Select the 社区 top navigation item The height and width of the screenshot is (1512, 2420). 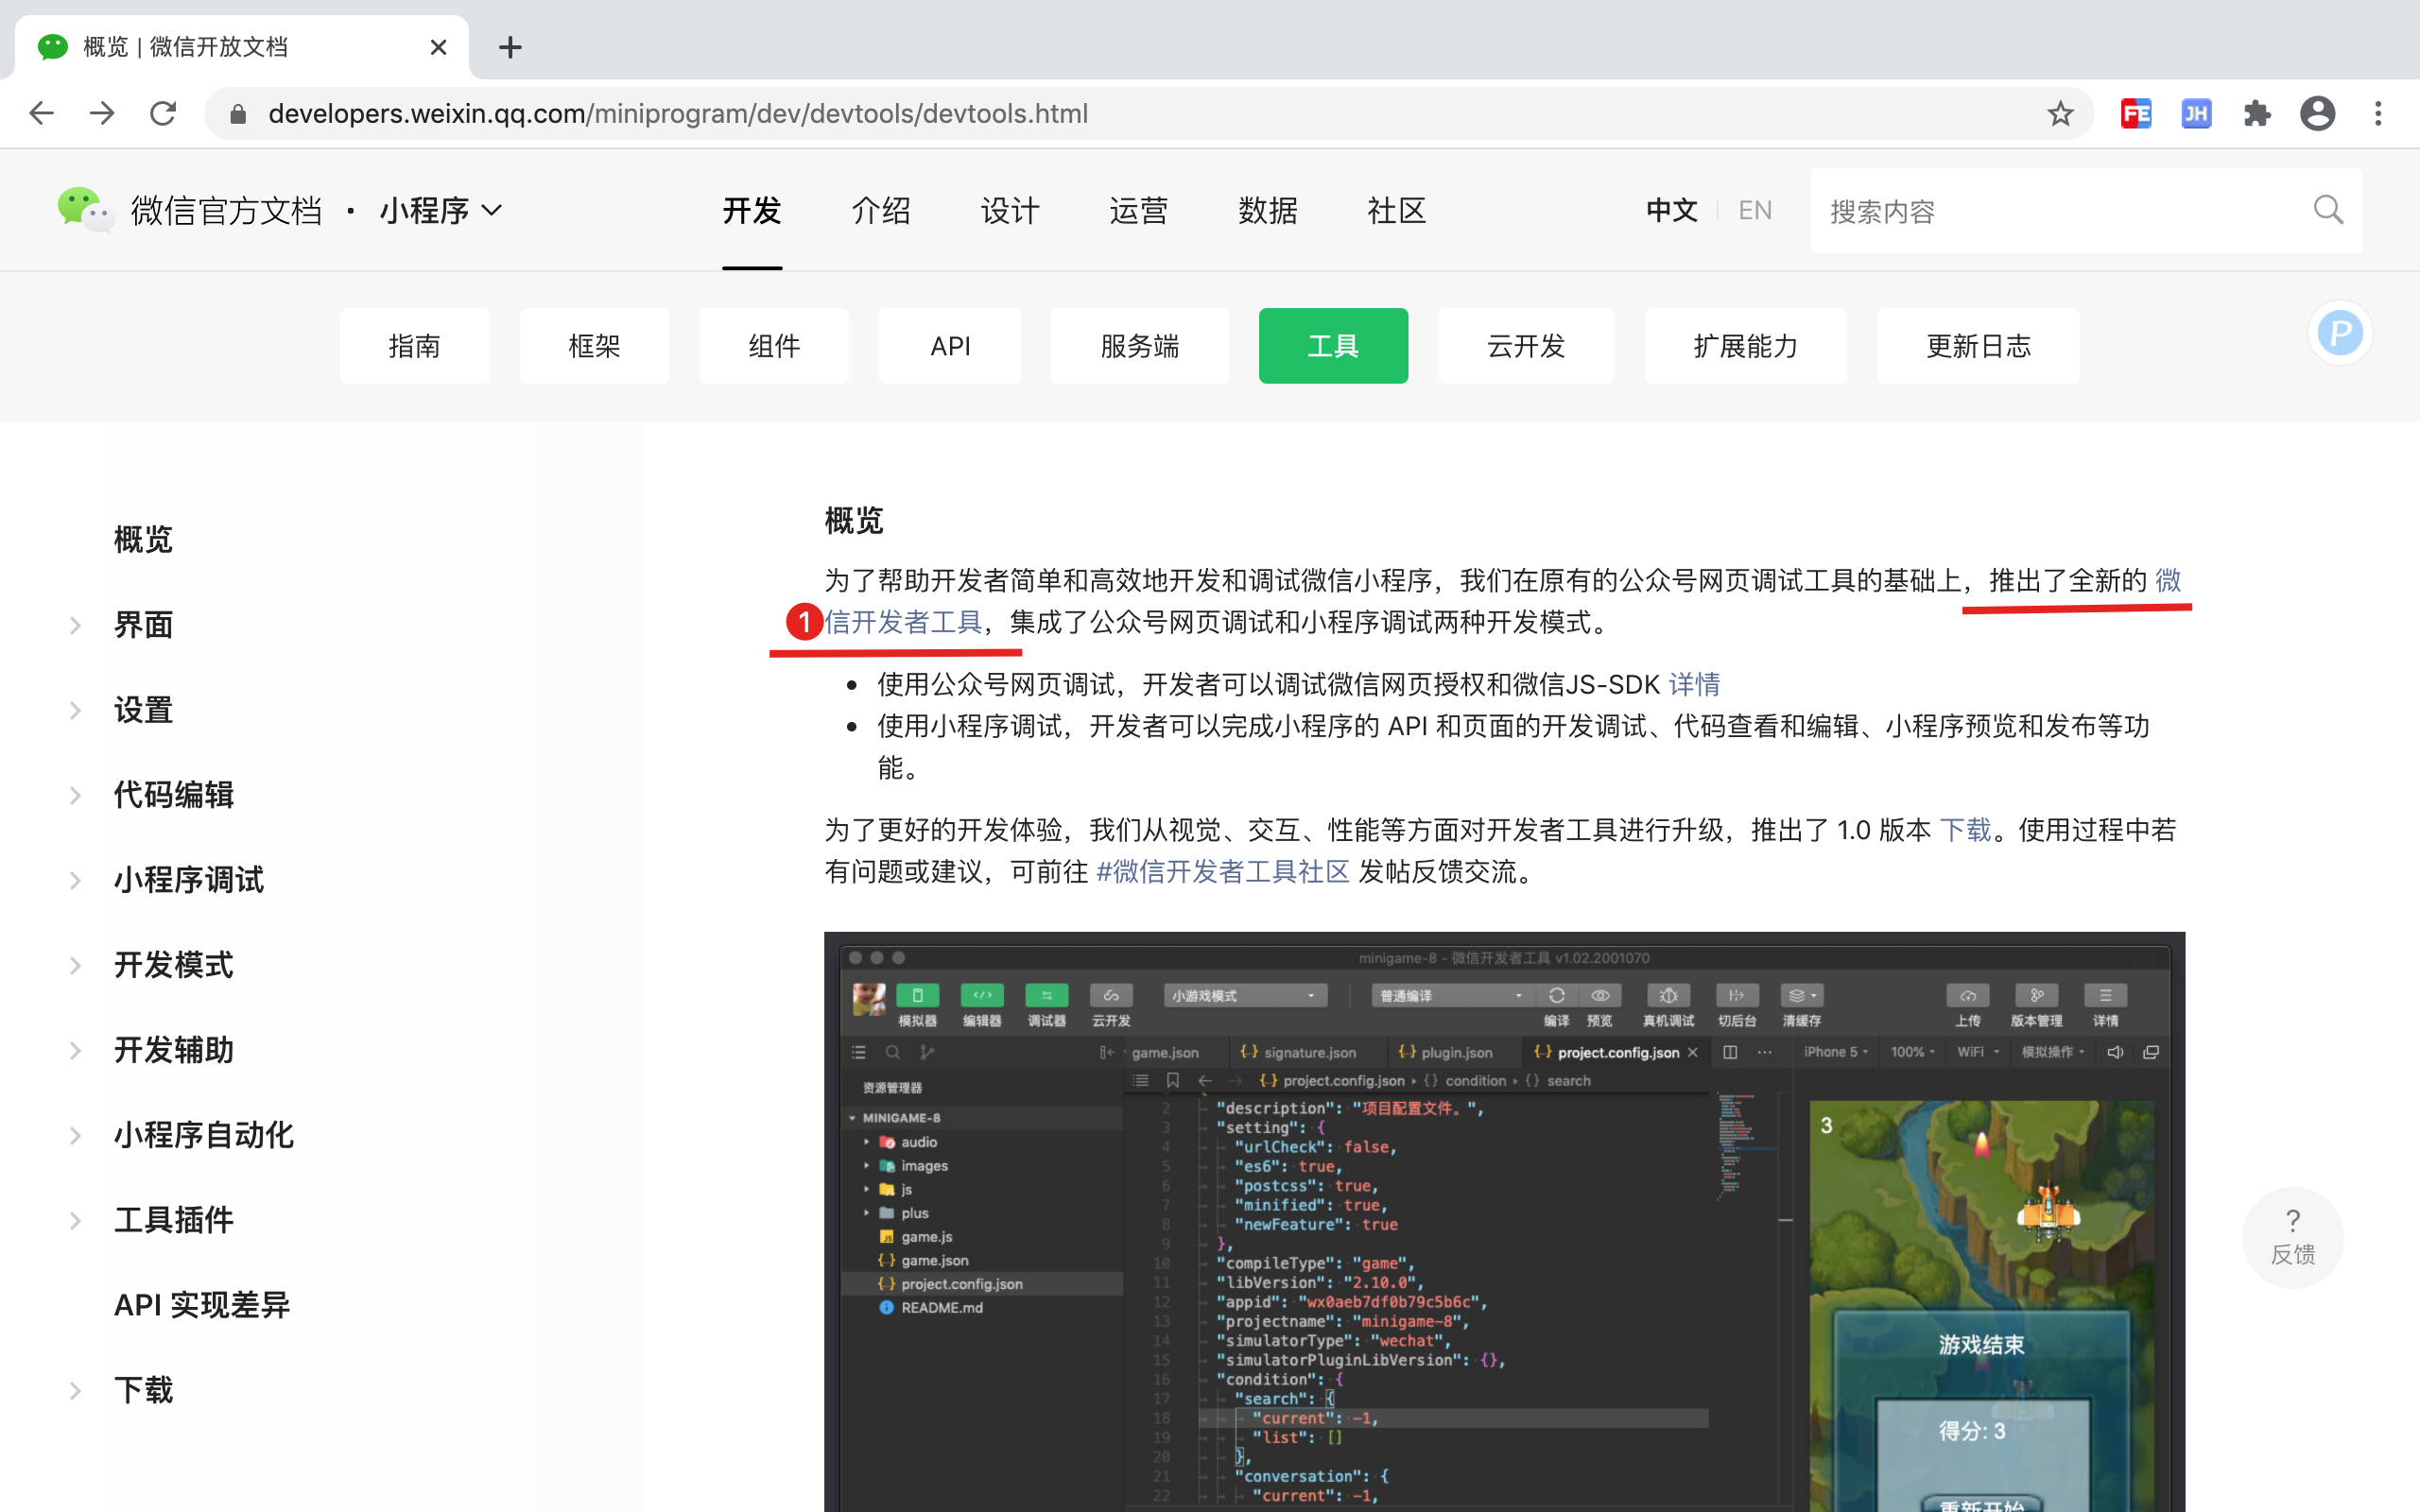(x=1396, y=210)
